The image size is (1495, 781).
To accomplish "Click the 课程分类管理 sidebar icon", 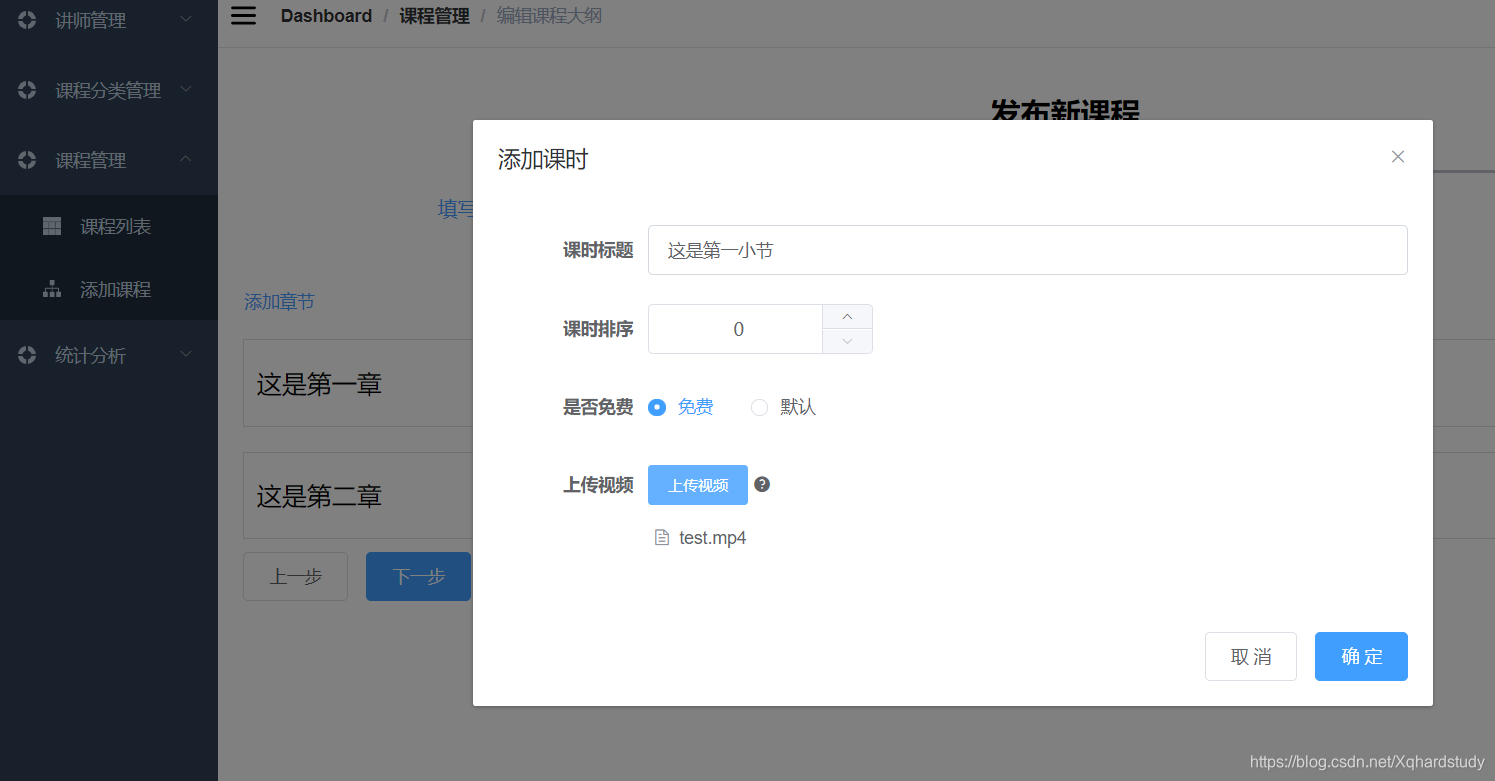I will coord(27,90).
